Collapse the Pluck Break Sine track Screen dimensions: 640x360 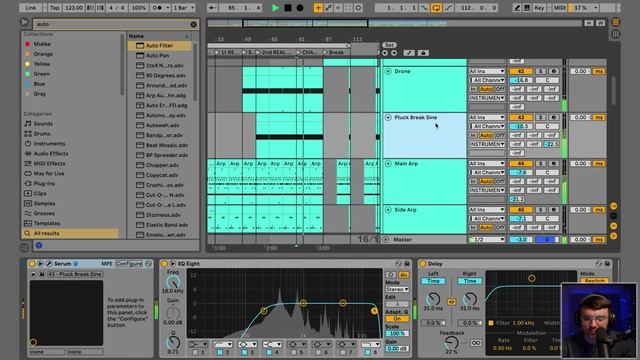point(388,118)
